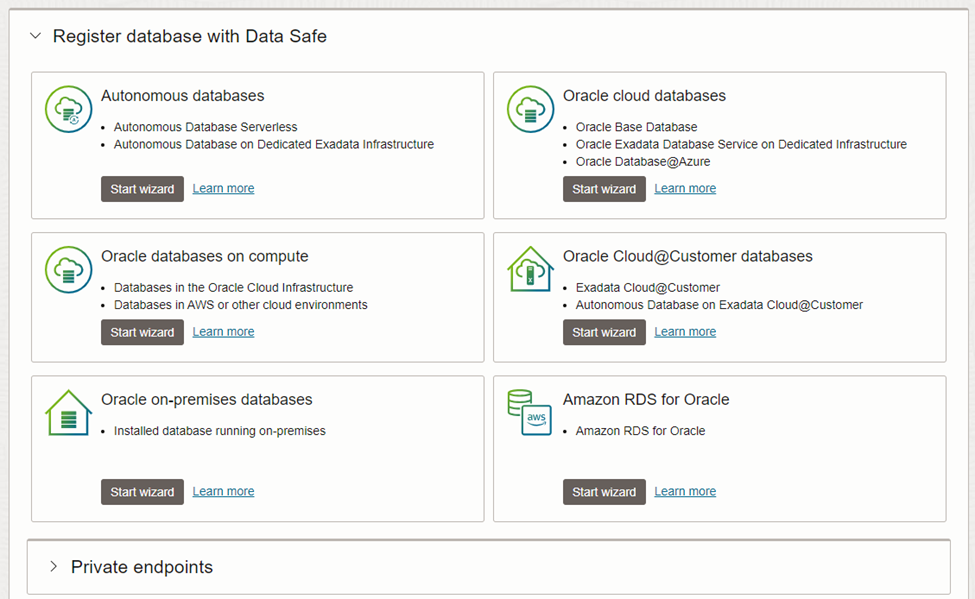
Task: Click the Oracle databases on compute icon
Action: (x=69, y=269)
